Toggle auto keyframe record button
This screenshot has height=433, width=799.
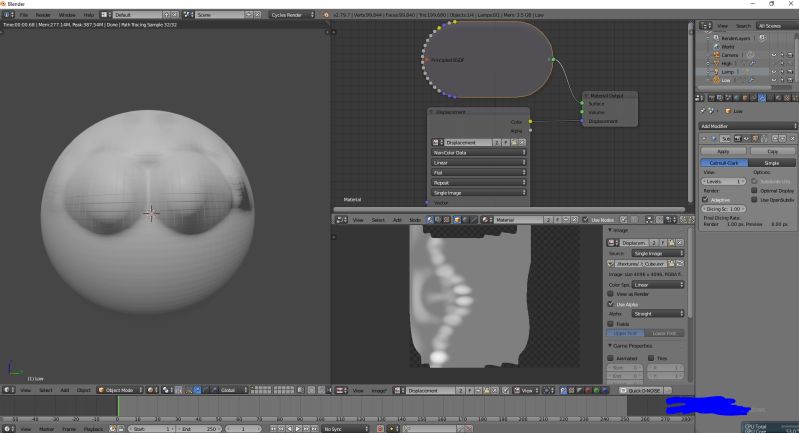click(x=380, y=429)
